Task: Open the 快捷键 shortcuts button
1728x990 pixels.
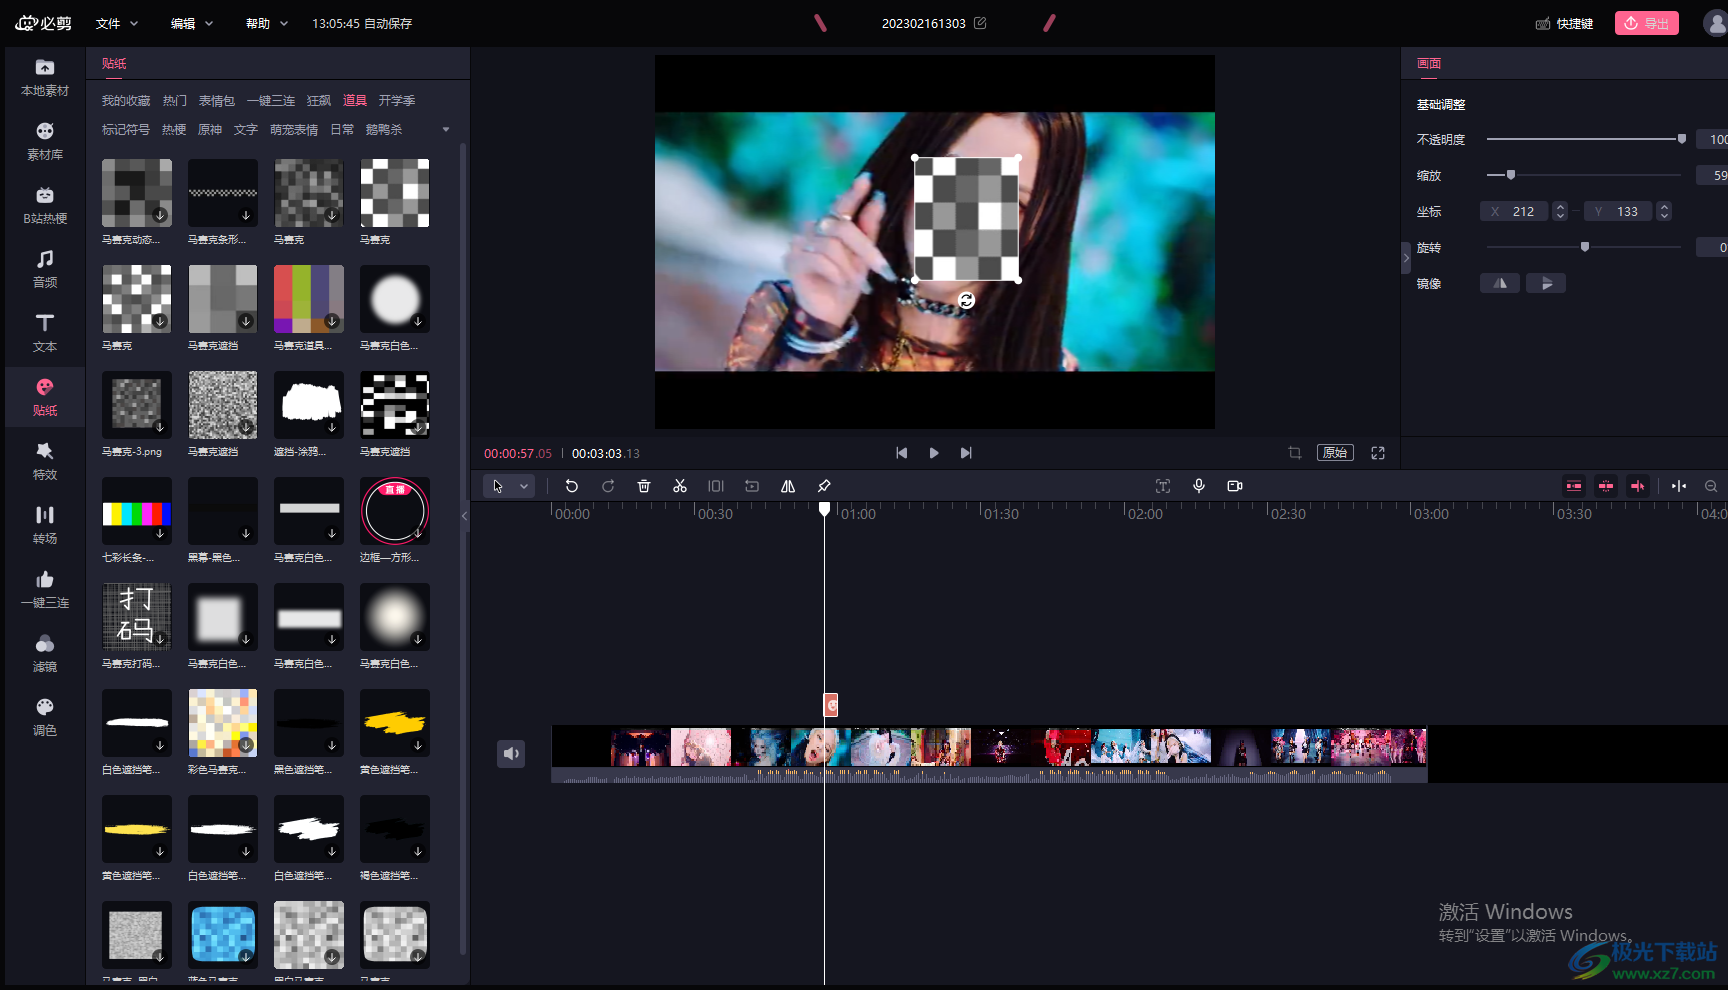Action: (x=1565, y=23)
